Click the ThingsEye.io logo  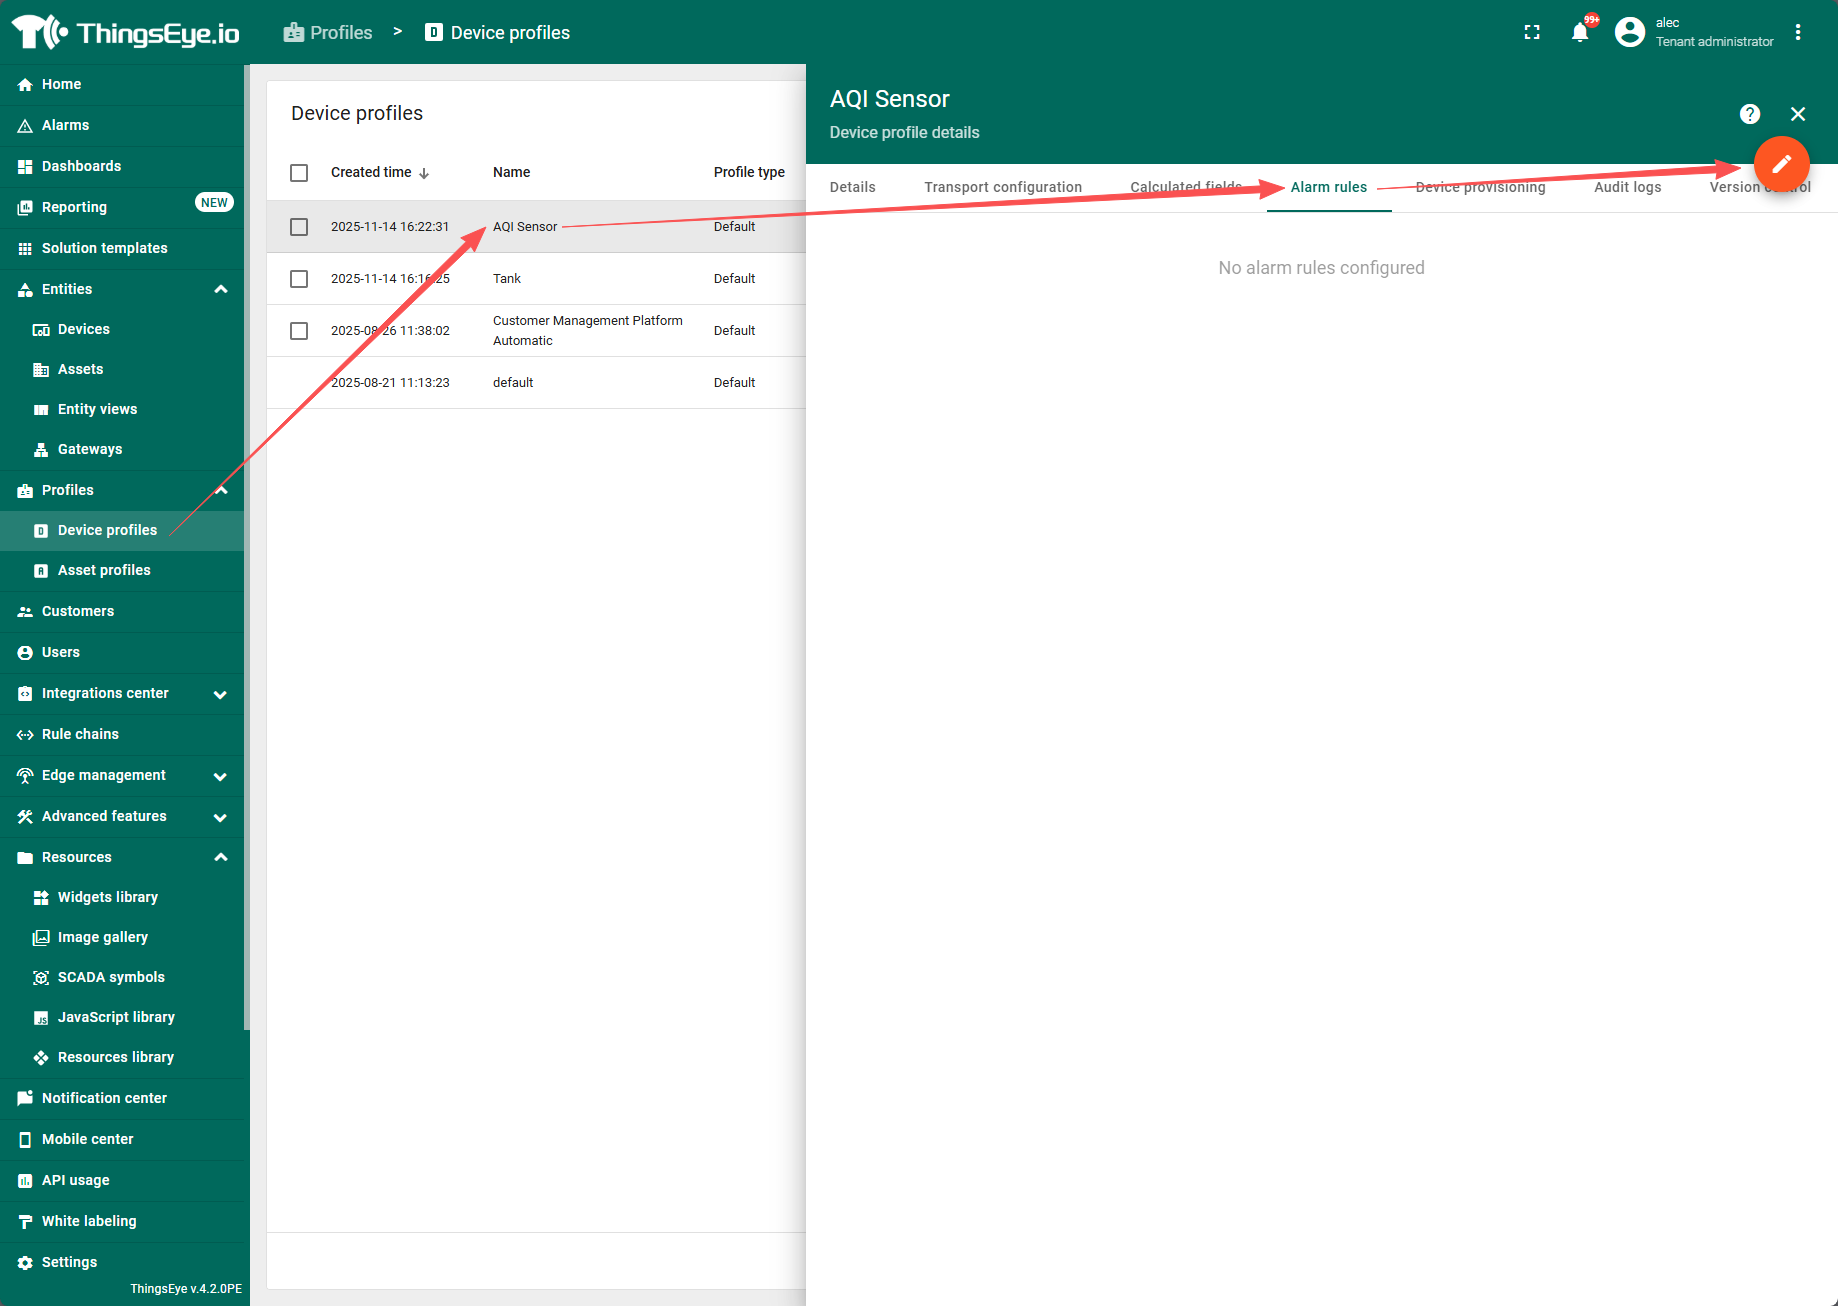[126, 32]
